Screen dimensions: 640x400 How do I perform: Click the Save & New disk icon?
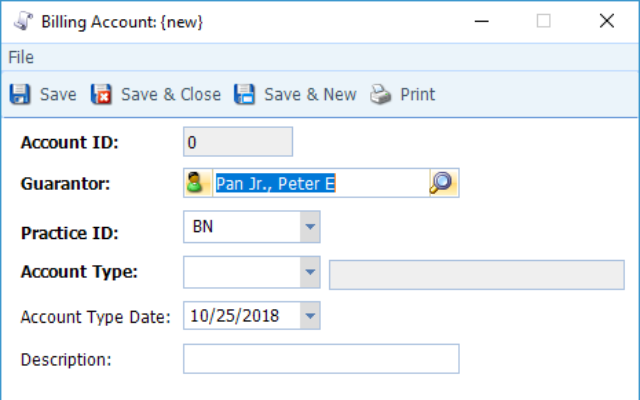(x=244, y=94)
